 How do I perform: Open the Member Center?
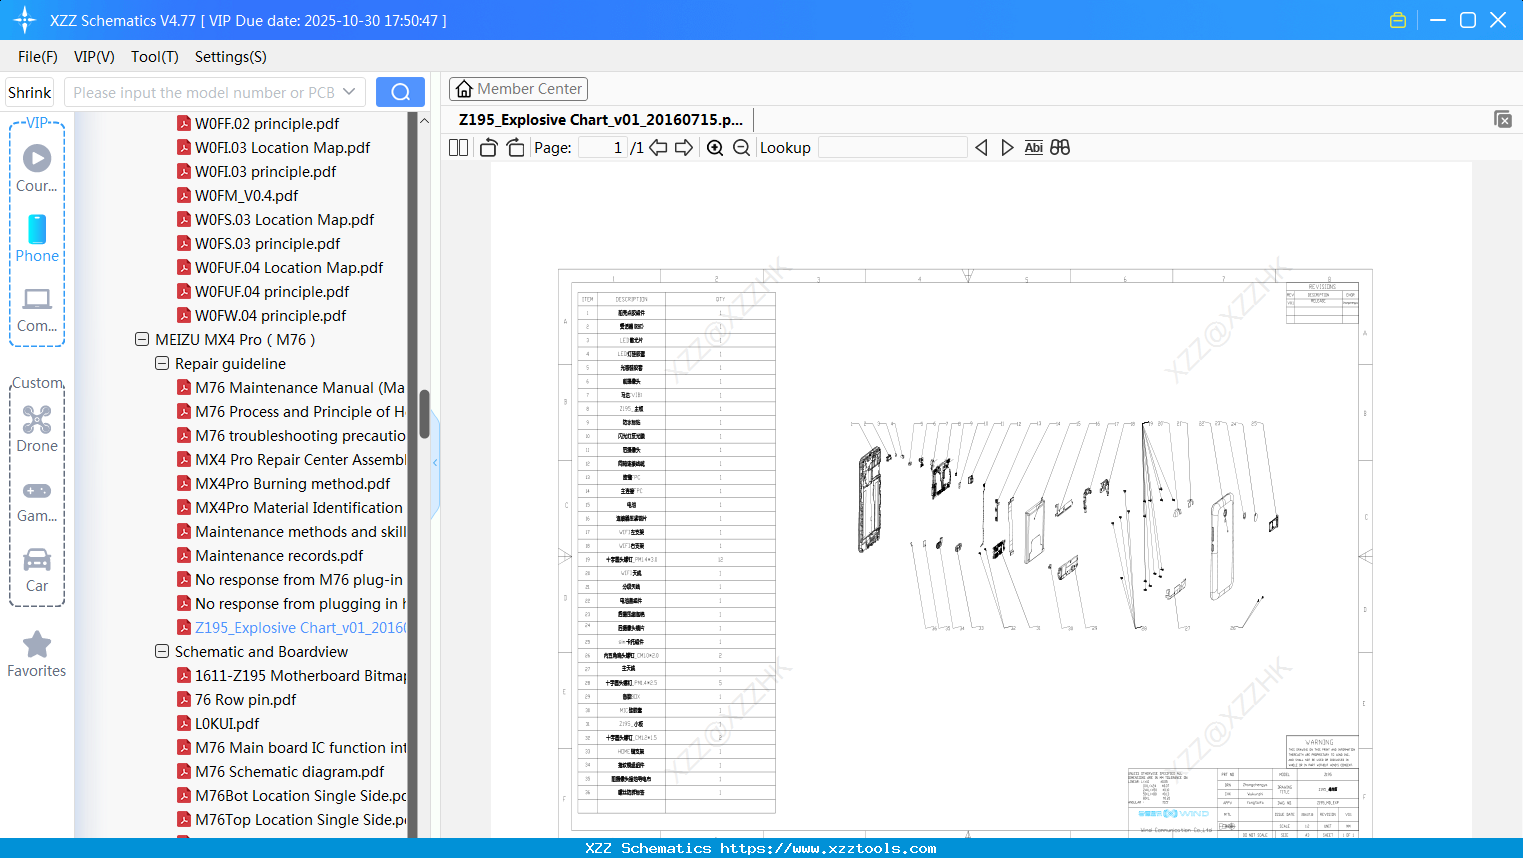pyautogui.click(x=518, y=89)
